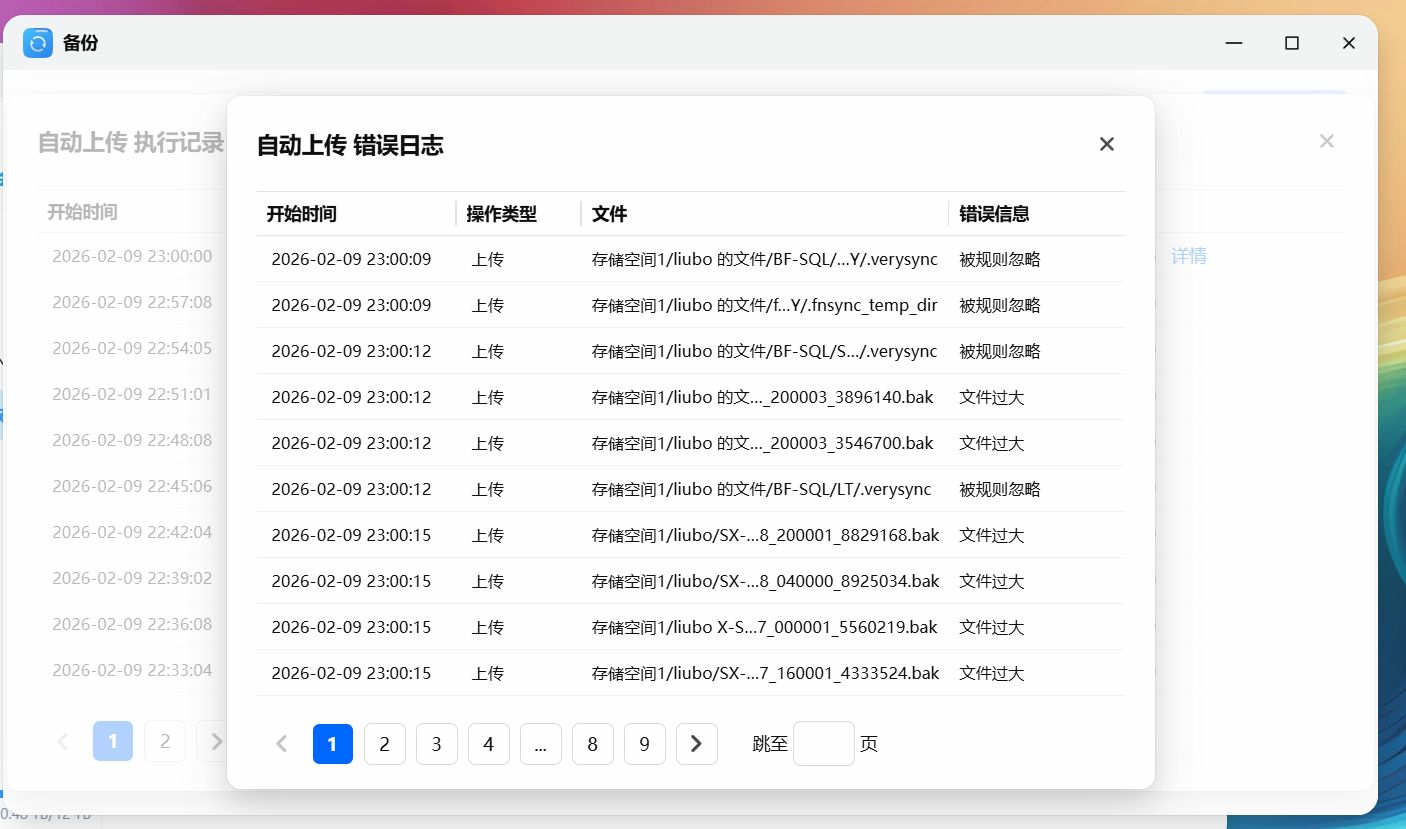Click the 备份 app icon in title bar
This screenshot has height=829, width=1406.
(x=38, y=43)
